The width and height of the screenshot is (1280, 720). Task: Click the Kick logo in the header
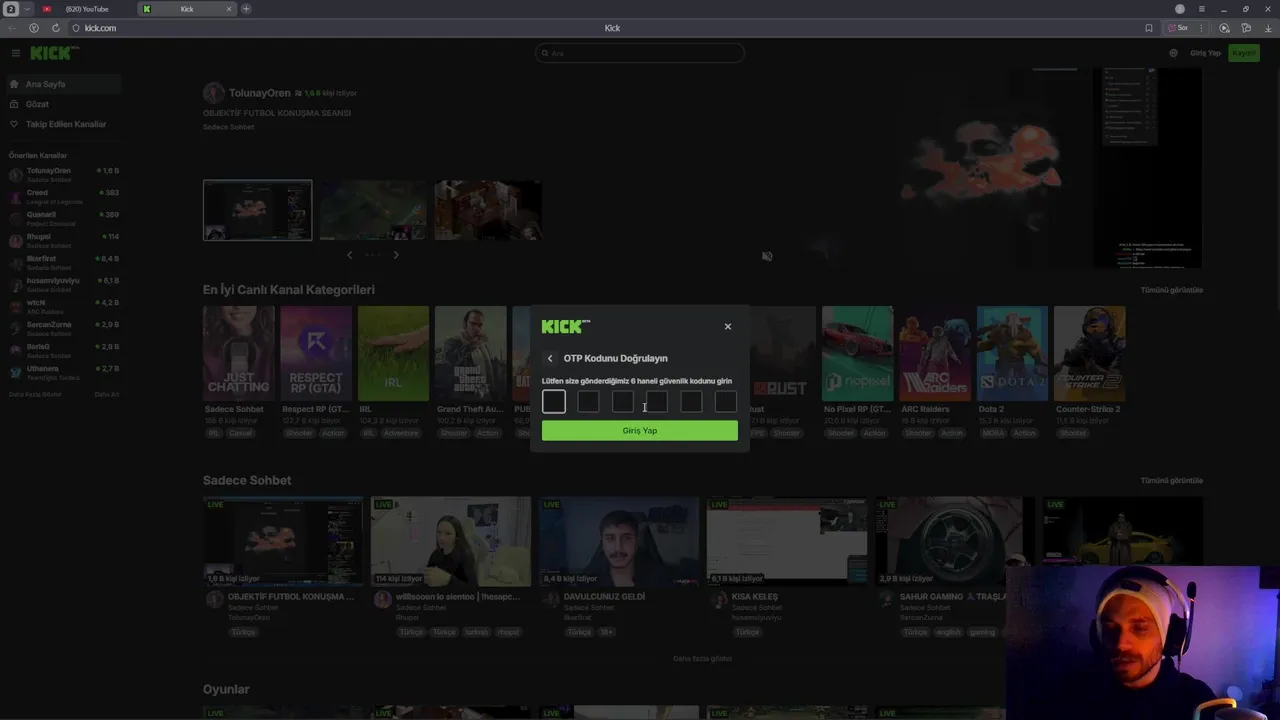click(x=54, y=53)
